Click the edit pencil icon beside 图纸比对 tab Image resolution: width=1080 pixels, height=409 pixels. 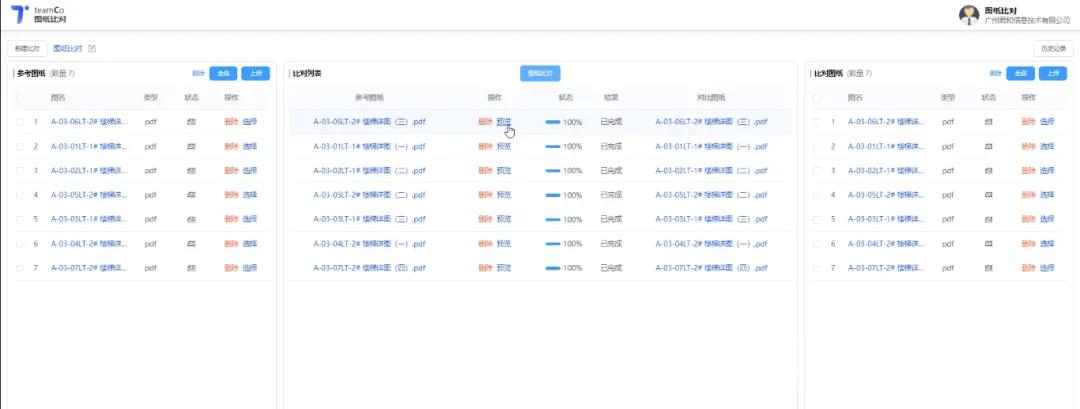93,48
